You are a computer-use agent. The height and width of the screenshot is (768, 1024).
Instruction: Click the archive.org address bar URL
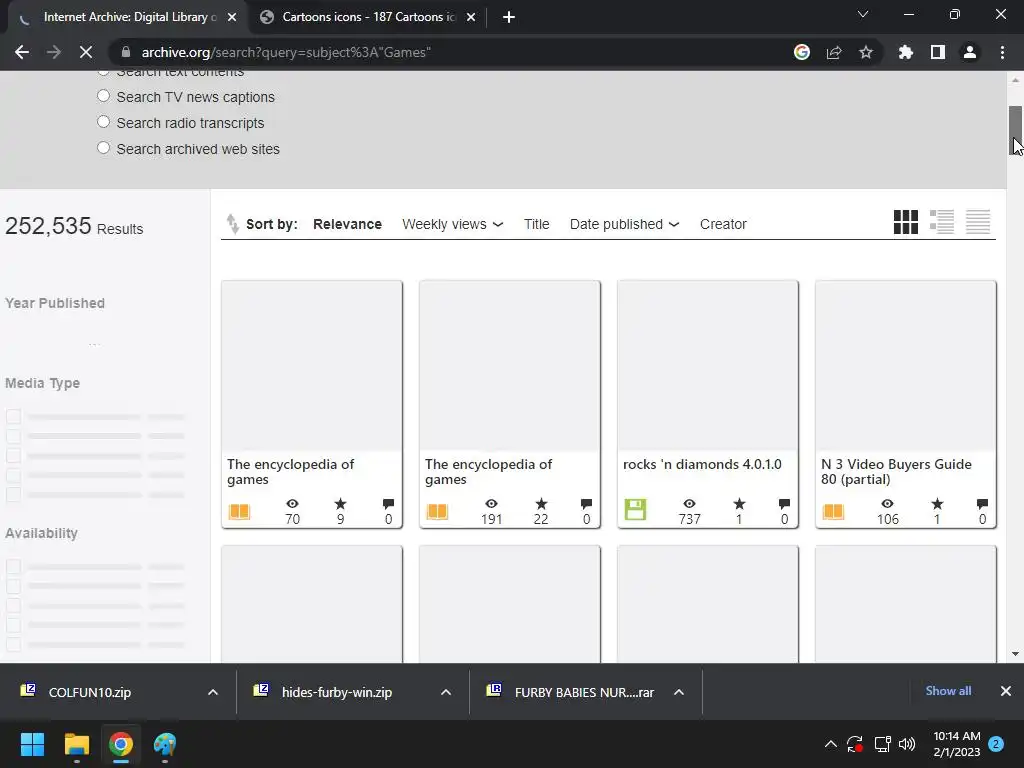(286, 52)
